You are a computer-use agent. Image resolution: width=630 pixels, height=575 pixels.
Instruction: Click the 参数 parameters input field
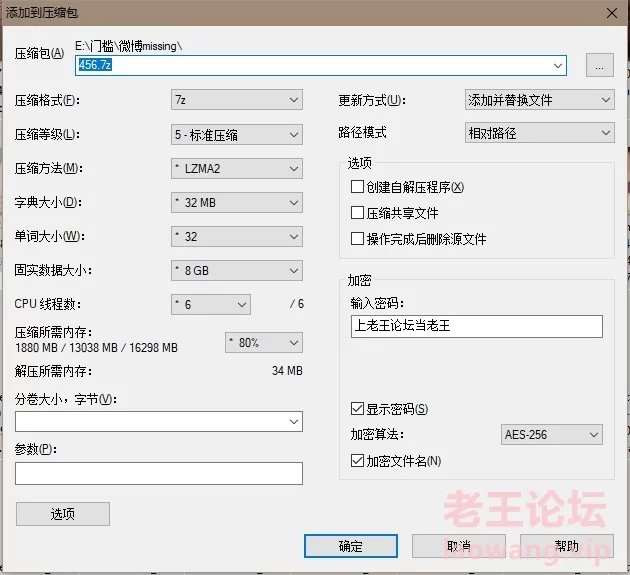pos(159,473)
